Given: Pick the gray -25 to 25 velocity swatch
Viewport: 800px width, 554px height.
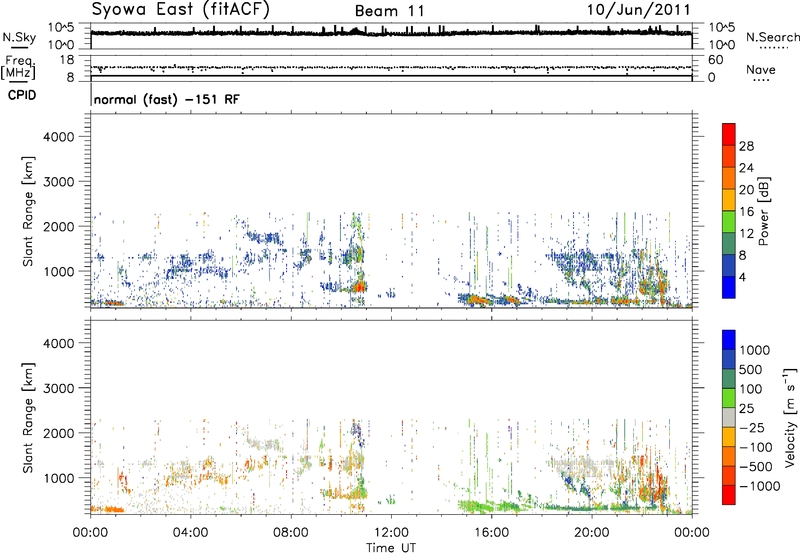Looking at the screenshot, I should click(x=729, y=418).
